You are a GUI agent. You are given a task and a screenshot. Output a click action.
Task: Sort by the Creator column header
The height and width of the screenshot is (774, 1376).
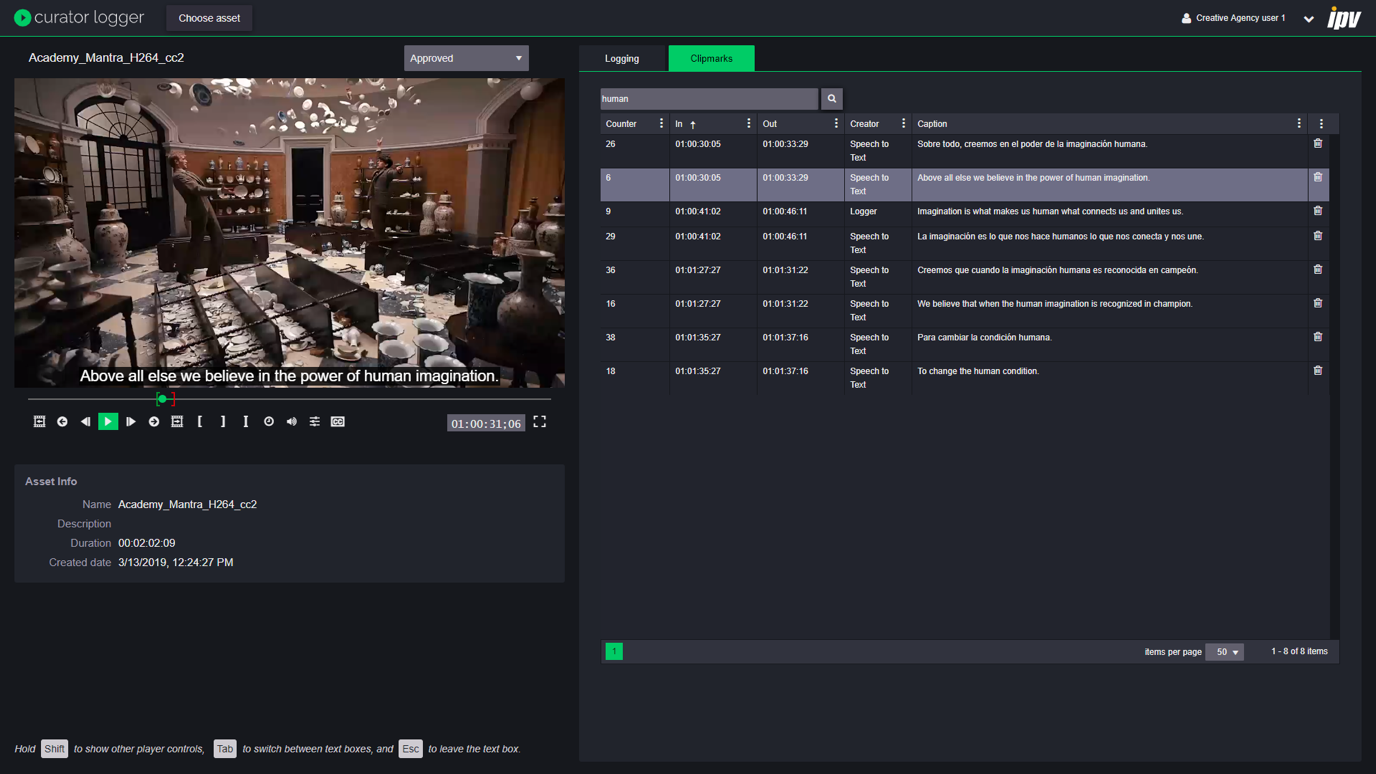coord(864,124)
